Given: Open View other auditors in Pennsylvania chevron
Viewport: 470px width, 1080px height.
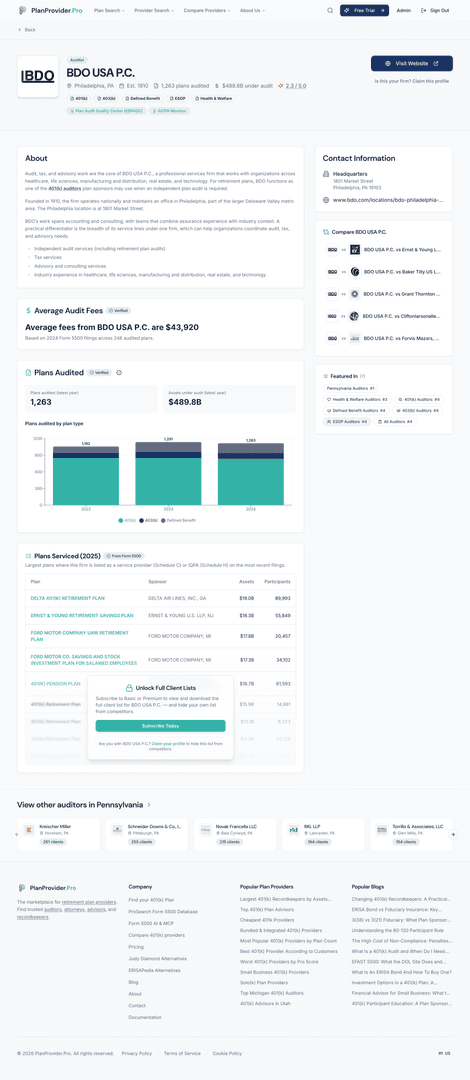Looking at the screenshot, I should pyautogui.click(x=150, y=804).
